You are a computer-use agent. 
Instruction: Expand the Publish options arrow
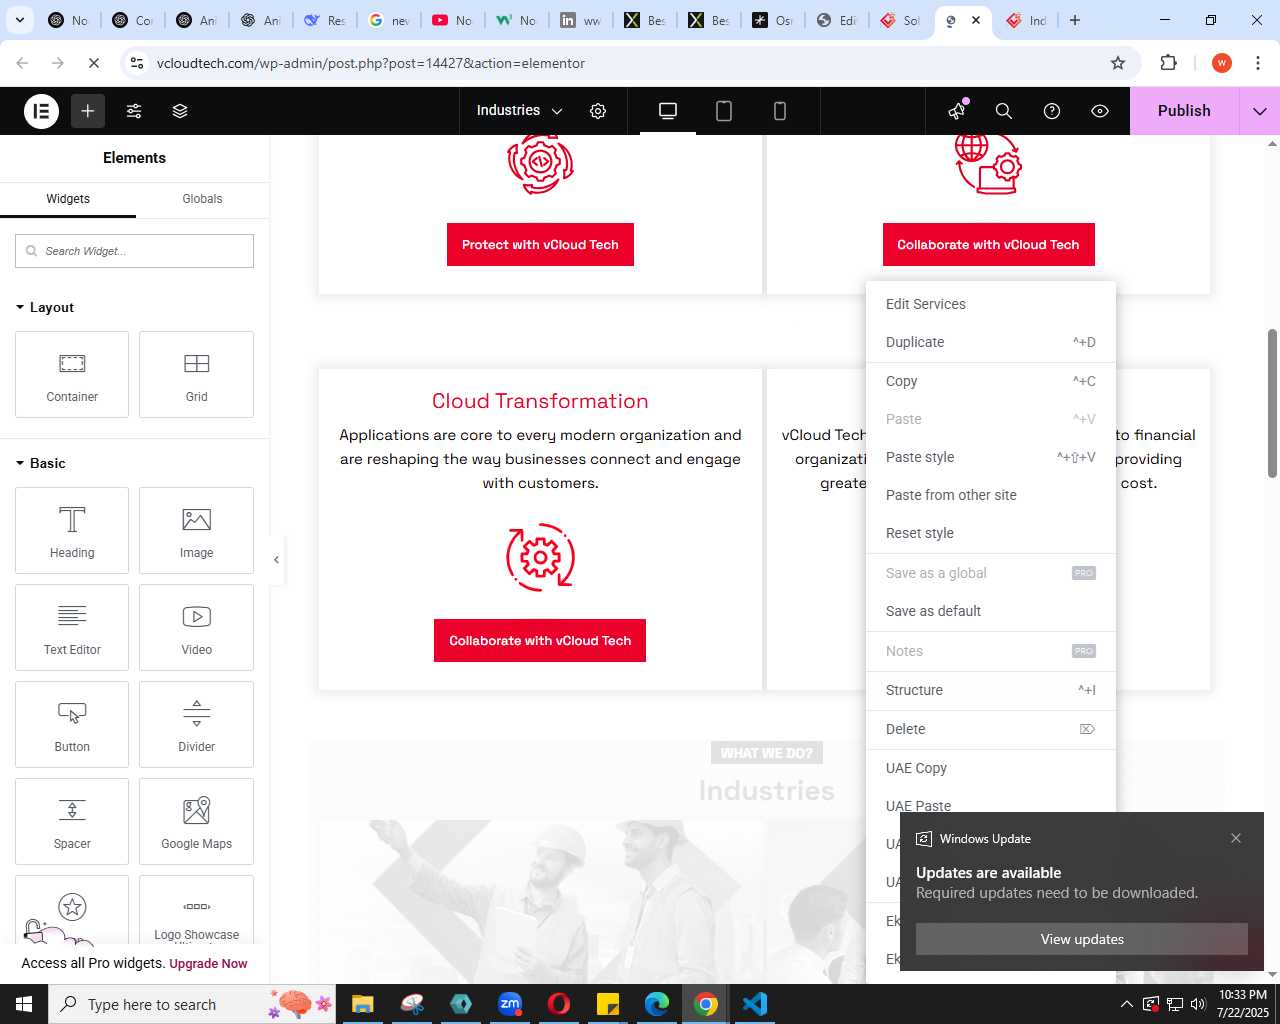(x=1260, y=111)
